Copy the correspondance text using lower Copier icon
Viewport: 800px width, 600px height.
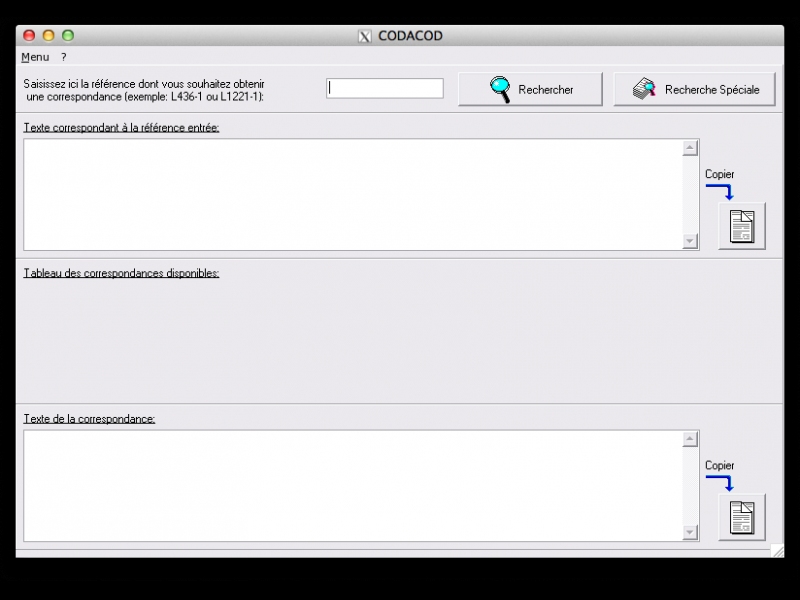[741, 517]
